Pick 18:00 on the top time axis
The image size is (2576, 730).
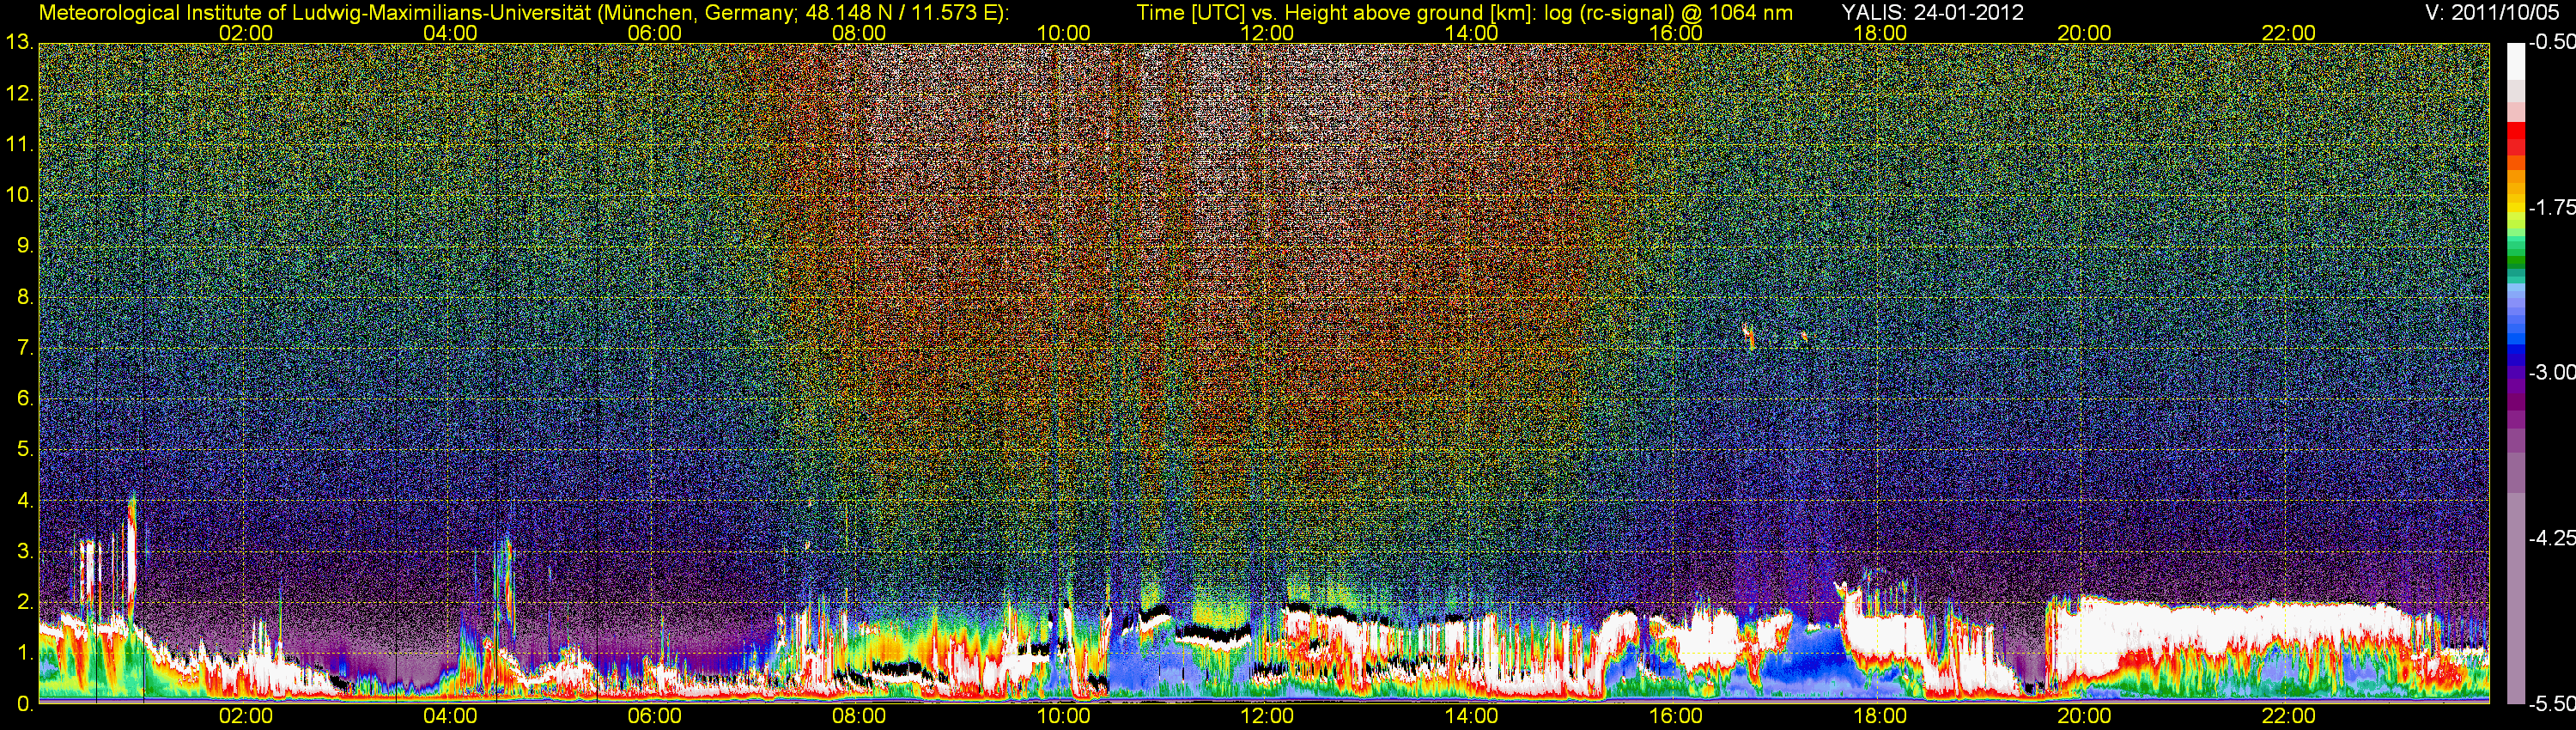[x=1880, y=33]
